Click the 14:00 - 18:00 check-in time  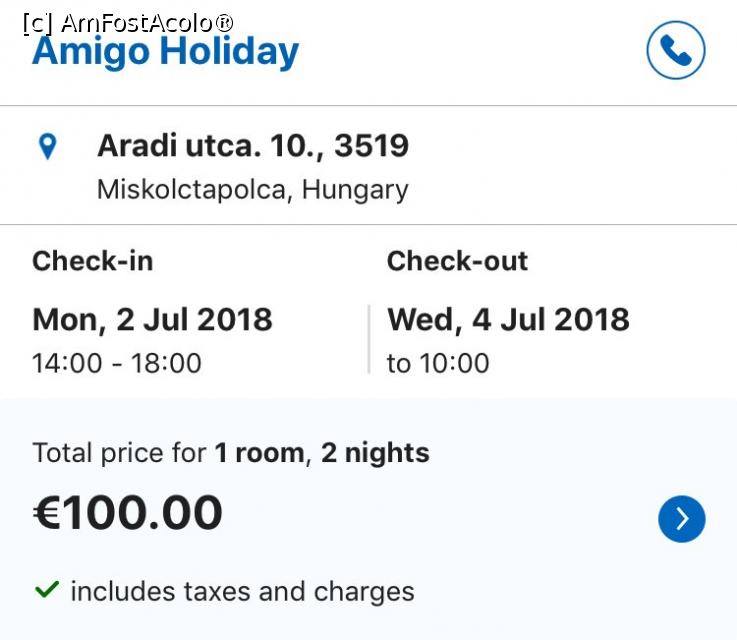117,363
